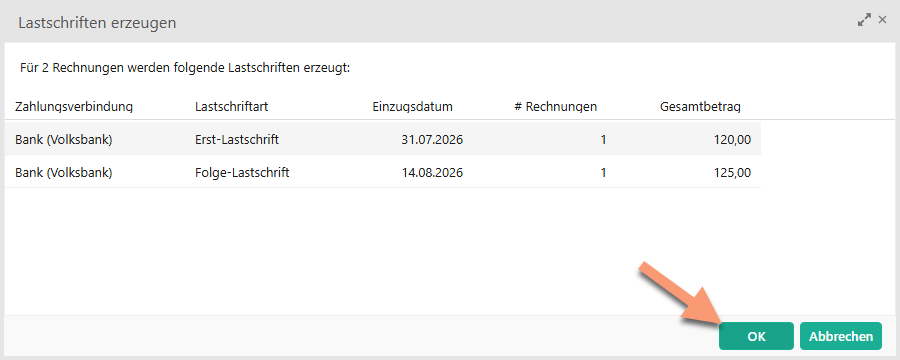Click the invoice count in Folge-Lastschrift row
This screenshot has width=900, height=360.
point(603,172)
